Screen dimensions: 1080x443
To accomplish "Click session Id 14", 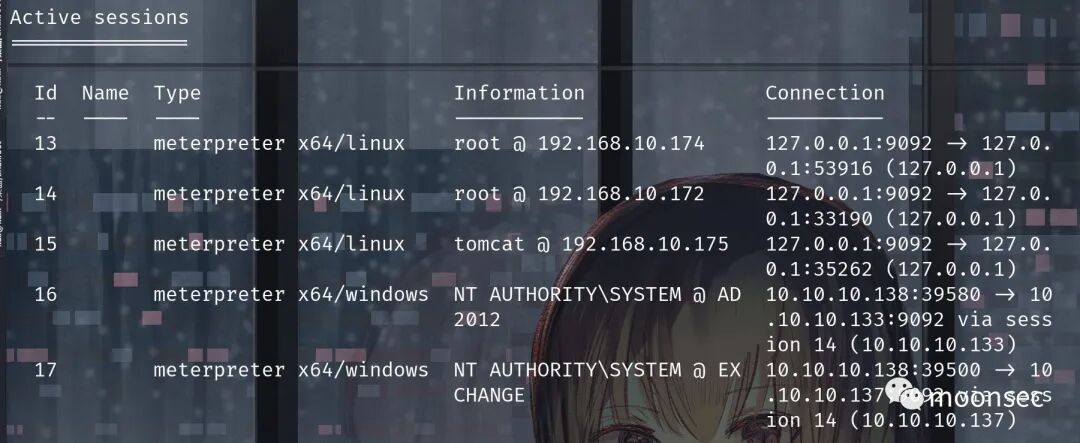I will (x=46, y=194).
